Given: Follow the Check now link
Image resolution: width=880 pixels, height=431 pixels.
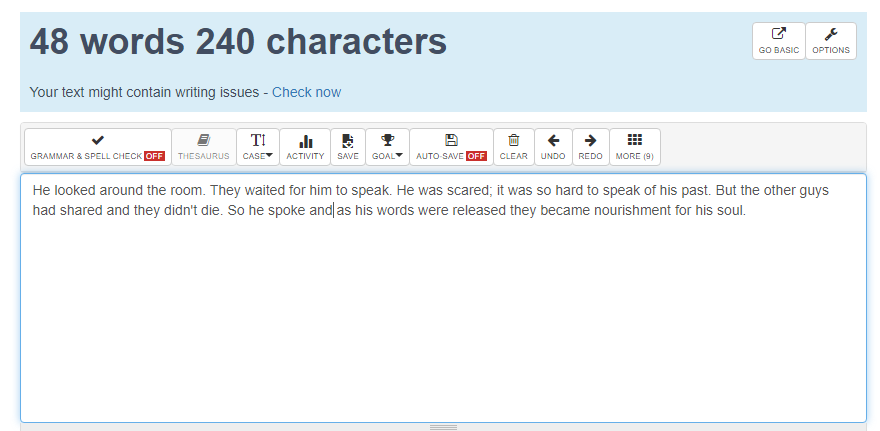Looking at the screenshot, I should tap(306, 92).
